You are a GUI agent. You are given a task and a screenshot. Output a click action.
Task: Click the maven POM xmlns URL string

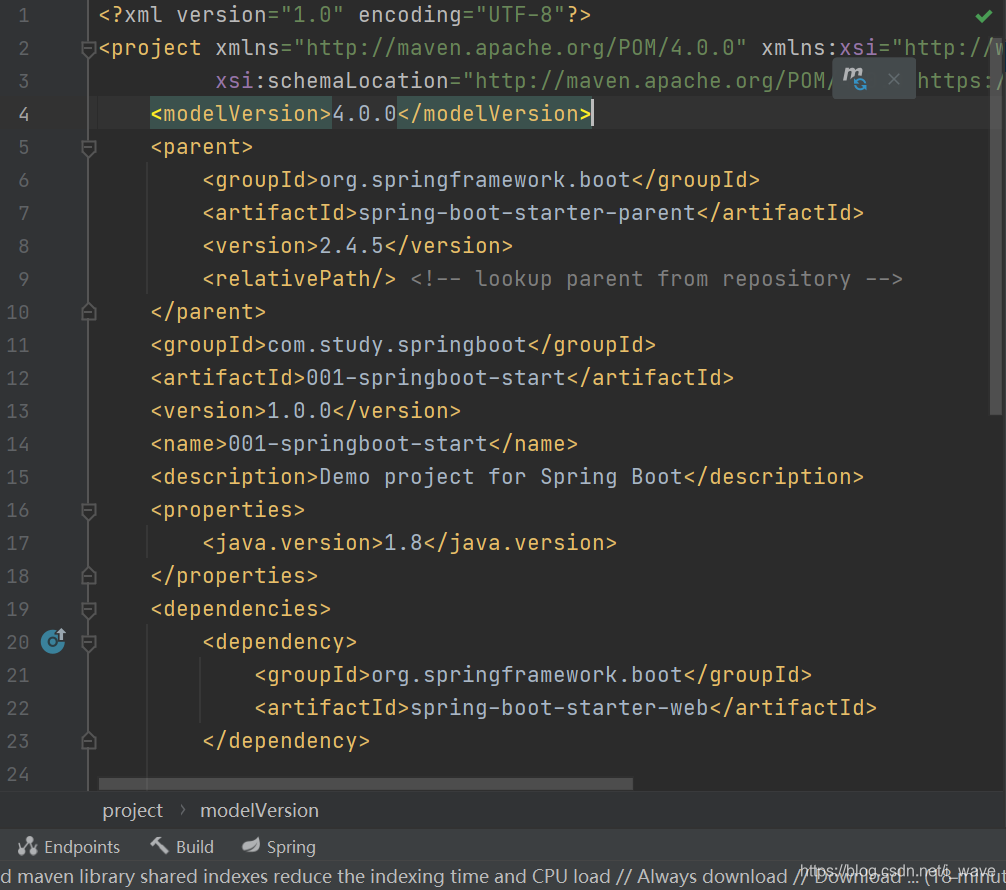(519, 48)
